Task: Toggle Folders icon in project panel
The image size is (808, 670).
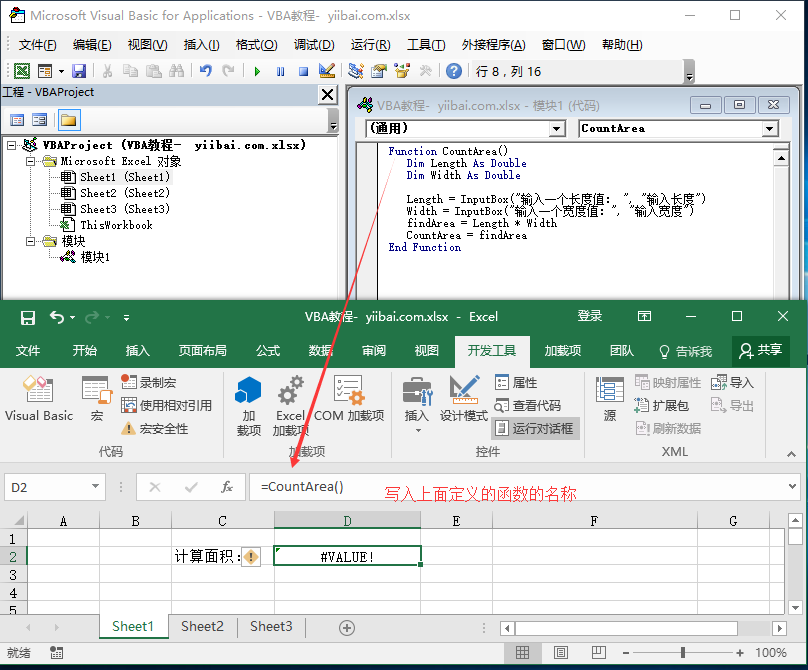Action: pyautogui.click(x=69, y=120)
